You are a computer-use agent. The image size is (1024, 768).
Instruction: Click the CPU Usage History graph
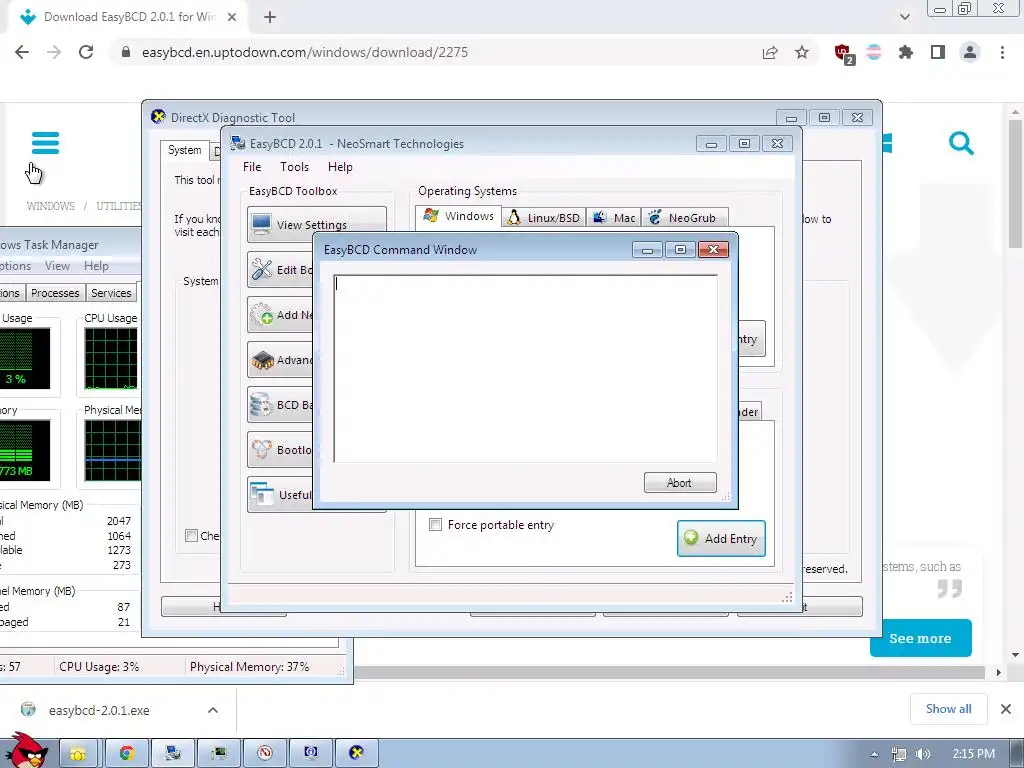111,359
